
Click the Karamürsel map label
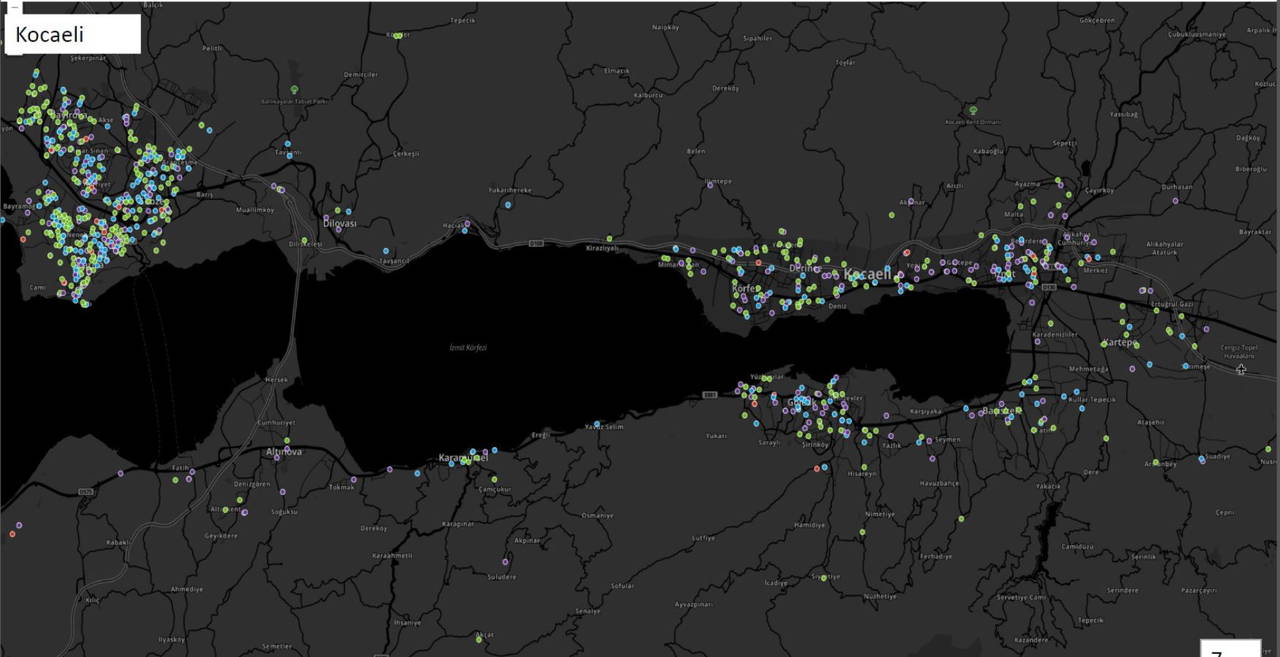462,459
